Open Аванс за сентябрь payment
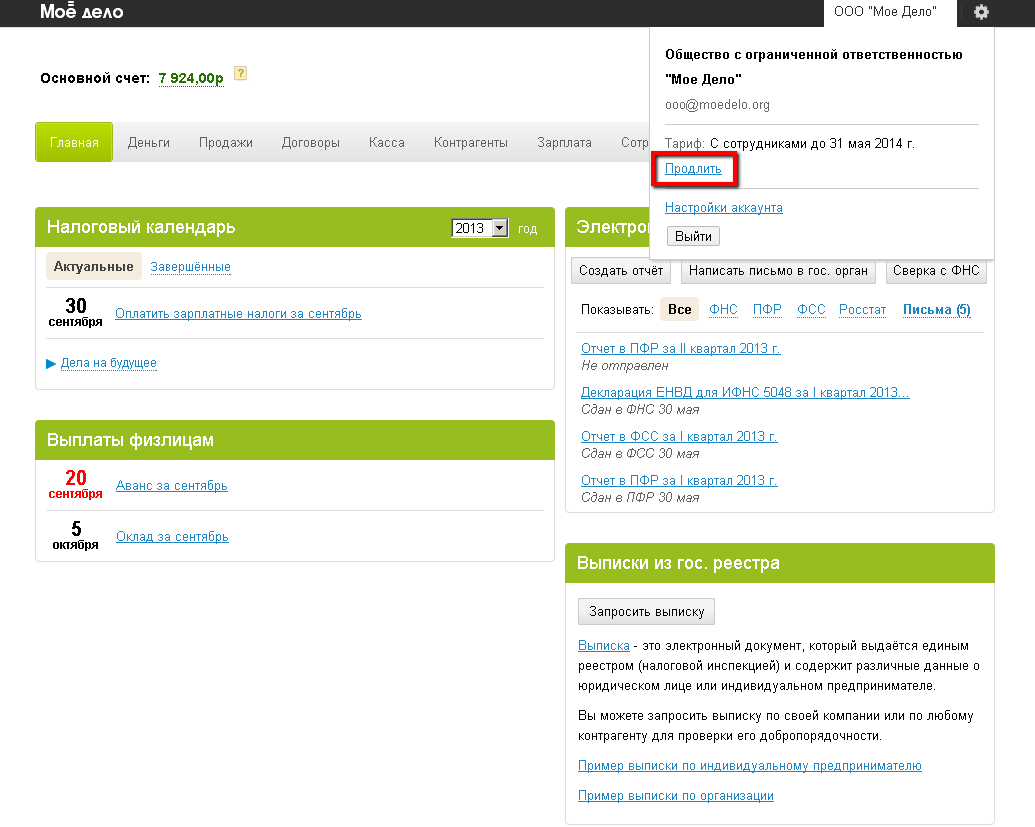The image size is (1035, 827). coord(172,485)
